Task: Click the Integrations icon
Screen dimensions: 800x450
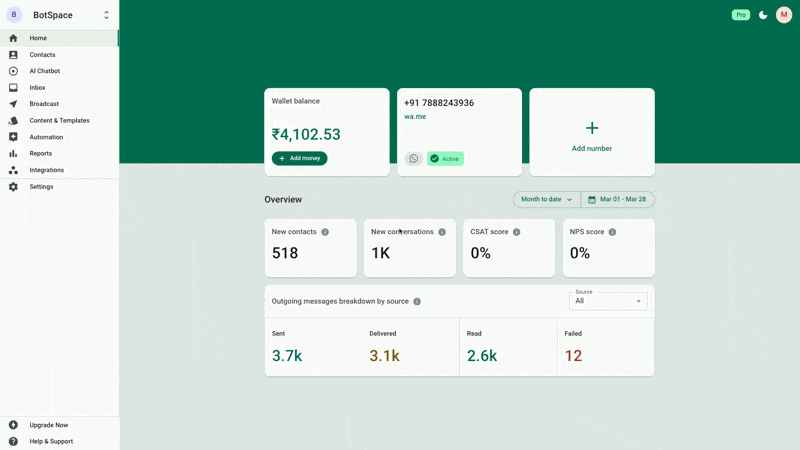Action: (x=13, y=170)
